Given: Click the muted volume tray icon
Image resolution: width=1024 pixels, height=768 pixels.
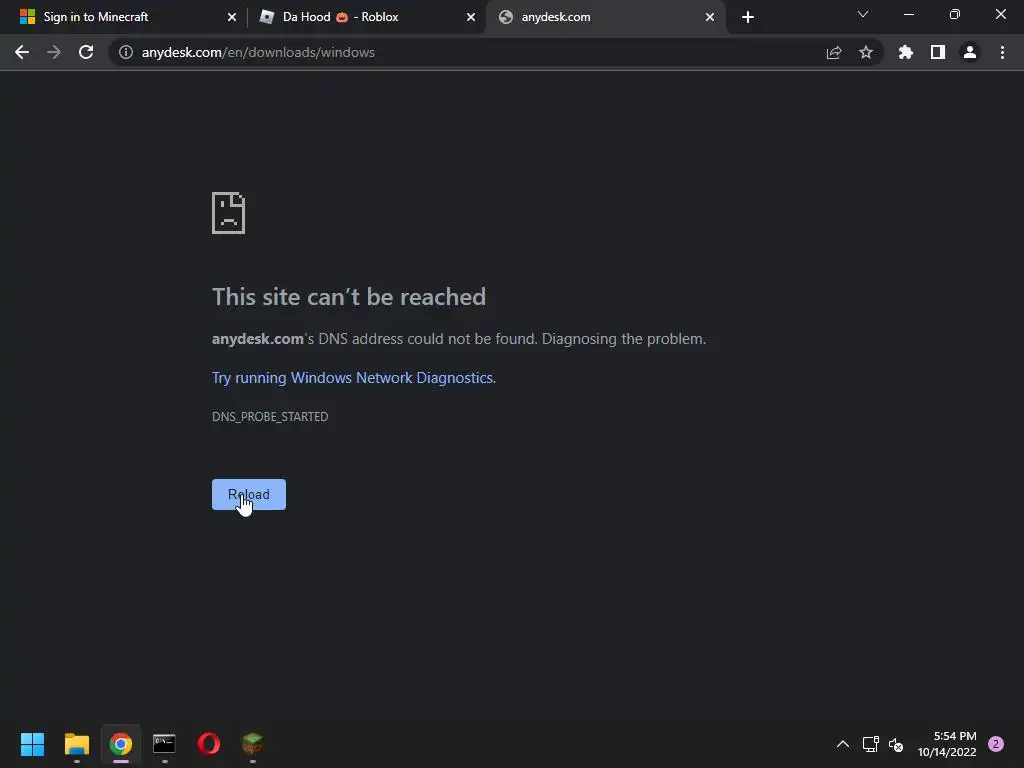Looking at the screenshot, I should (x=896, y=744).
